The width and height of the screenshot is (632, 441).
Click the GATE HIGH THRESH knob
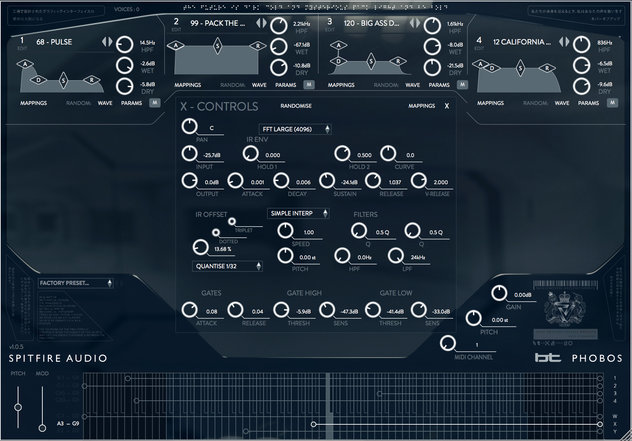[x=281, y=310]
